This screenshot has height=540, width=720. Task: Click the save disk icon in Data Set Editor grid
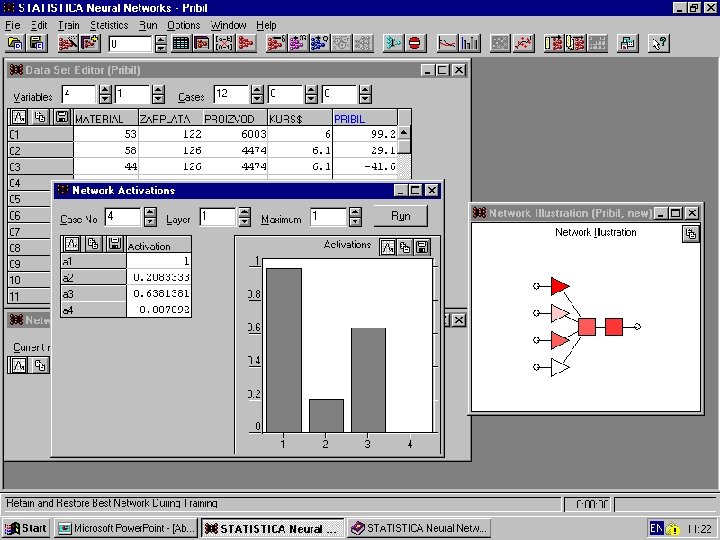point(62,117)
